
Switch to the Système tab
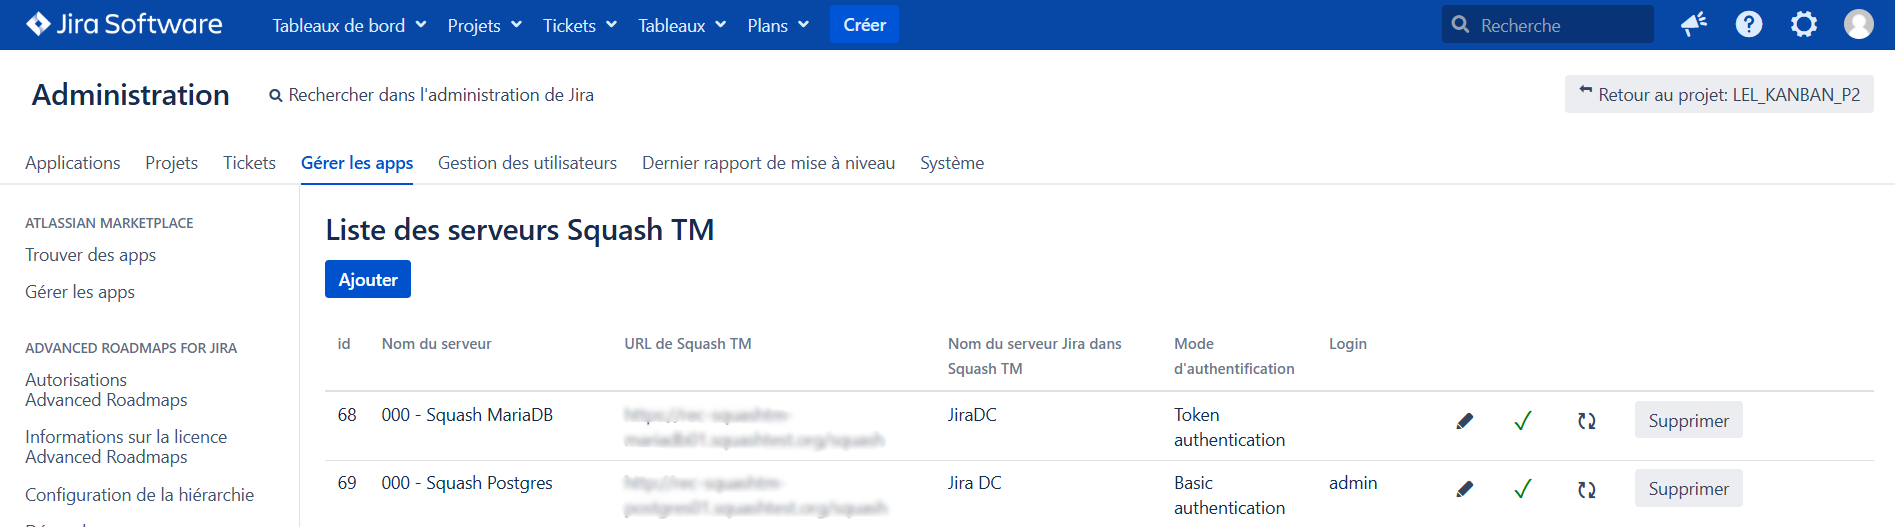tap(951, 163)
